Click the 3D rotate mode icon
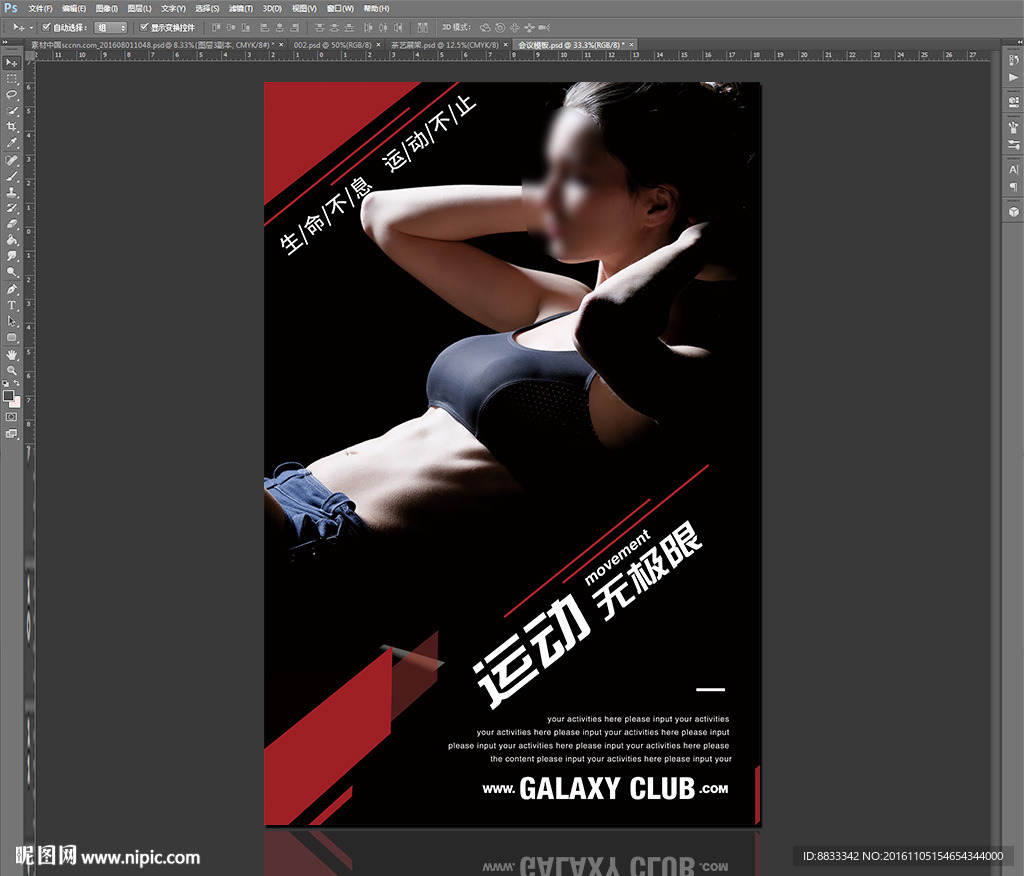This screenshot has height=876, width=1024. point(485,27)
